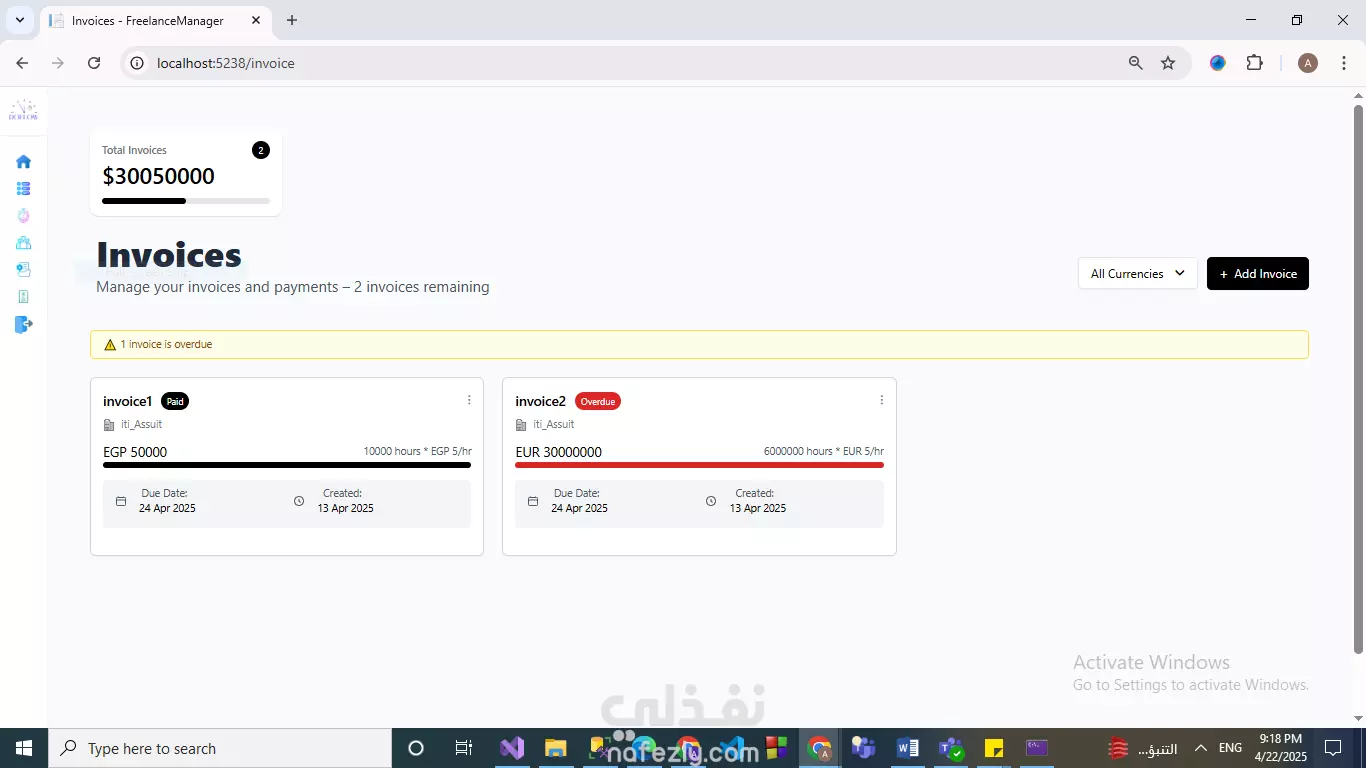1366x768 pixels.
Task: Click the $30050000 total value
Action: tap(158, 176)
